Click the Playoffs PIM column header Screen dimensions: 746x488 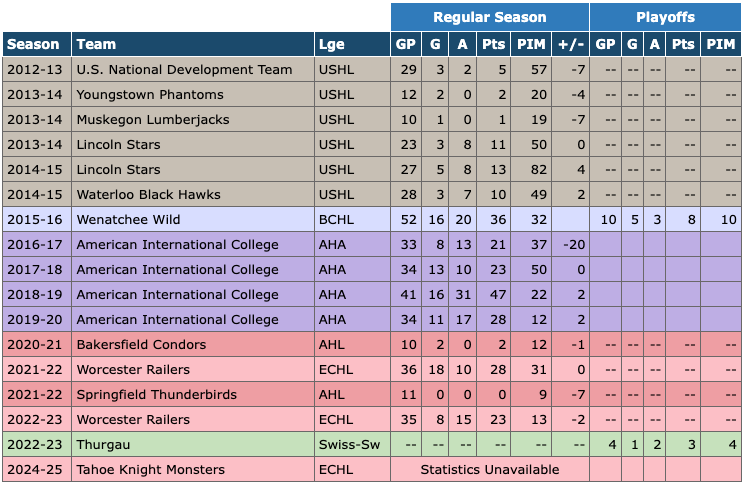(x=720, y=44)
